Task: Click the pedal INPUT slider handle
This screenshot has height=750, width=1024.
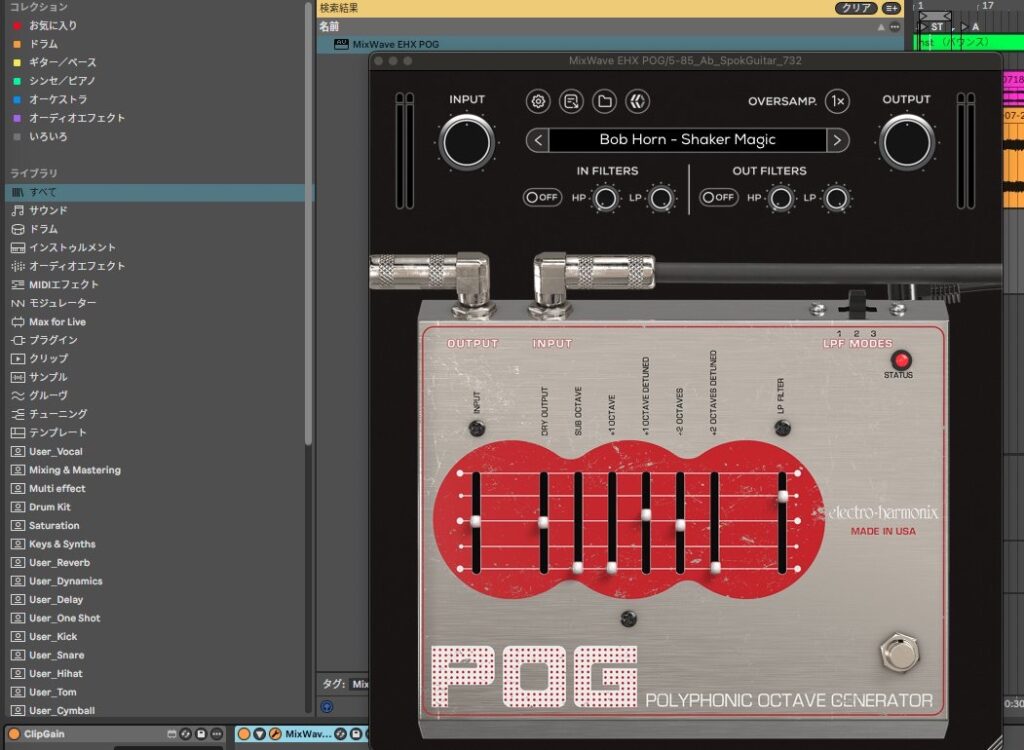Action: 476,521
